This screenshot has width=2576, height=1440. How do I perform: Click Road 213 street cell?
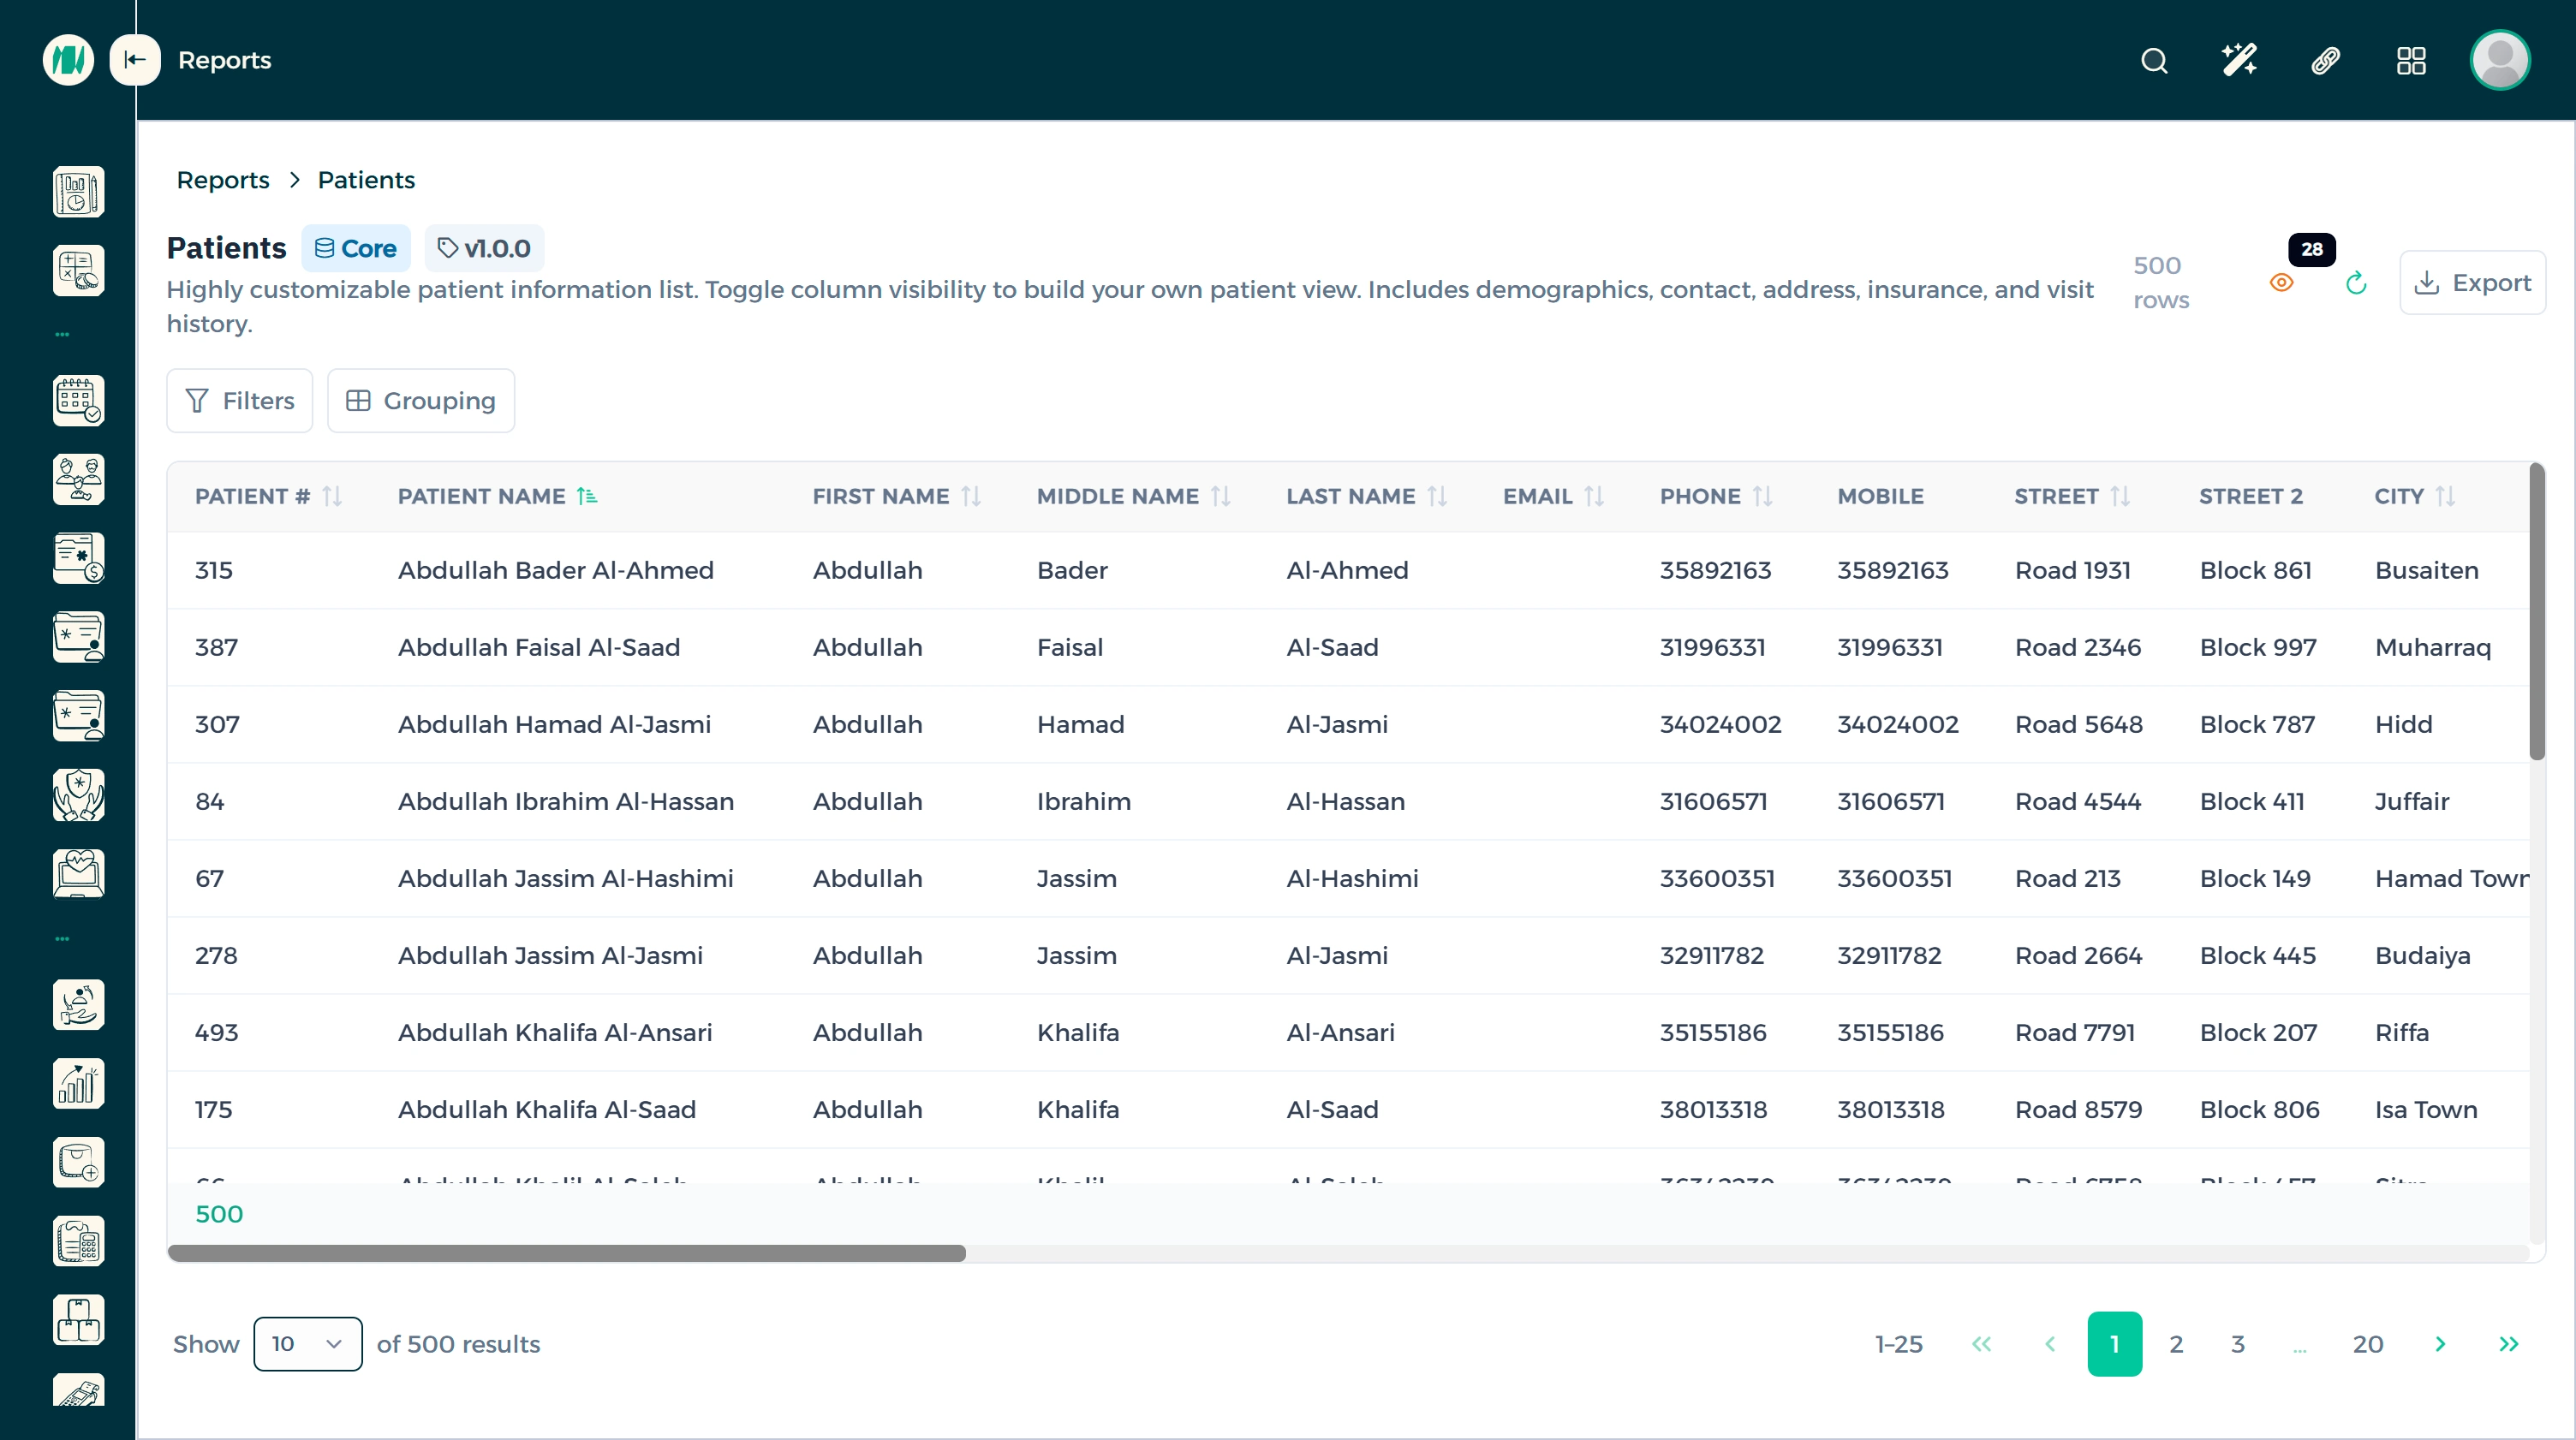[2068, 878]
